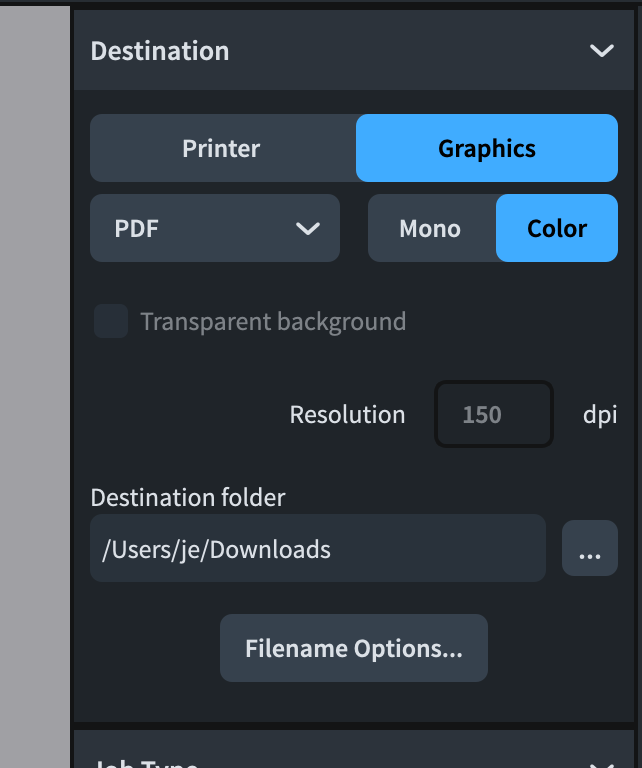The image size is (642, 768).
Task: Click the Destination folder label
Action: click(188, 497)
